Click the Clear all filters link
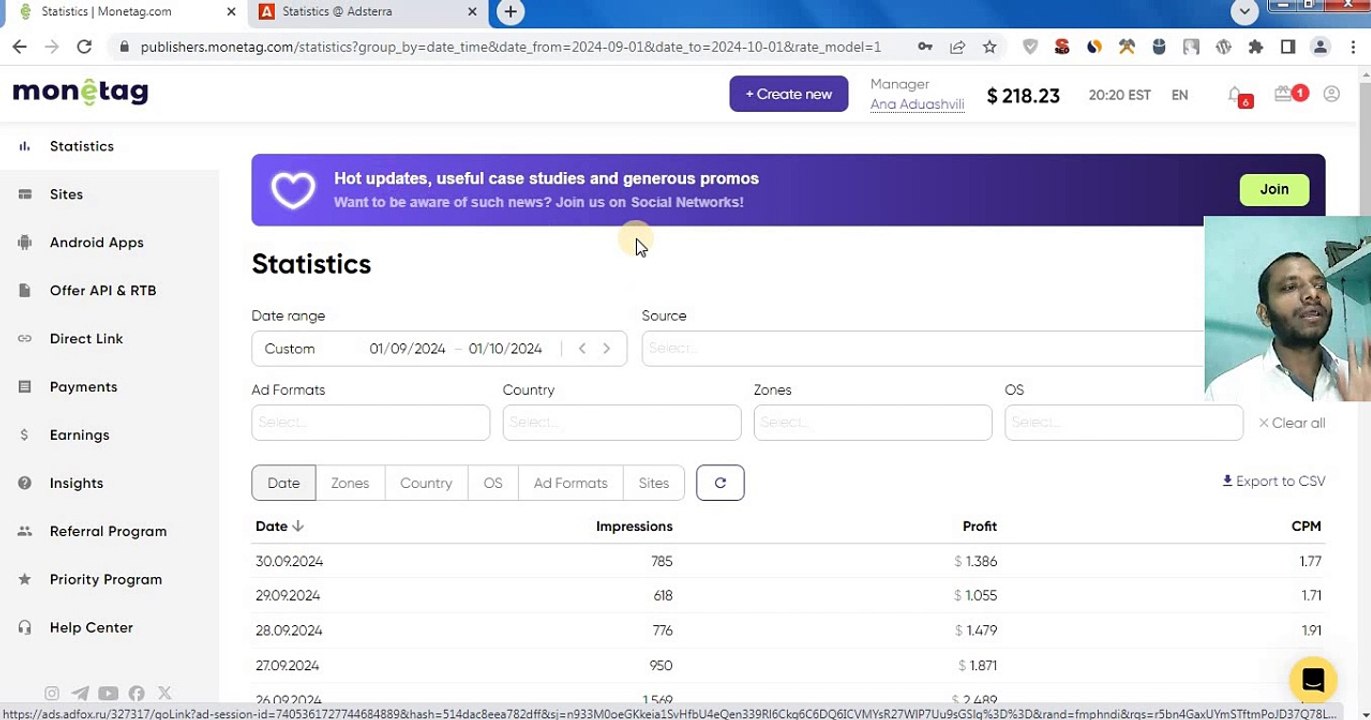The image size is (1371, 720). (x=1292, y=423)
